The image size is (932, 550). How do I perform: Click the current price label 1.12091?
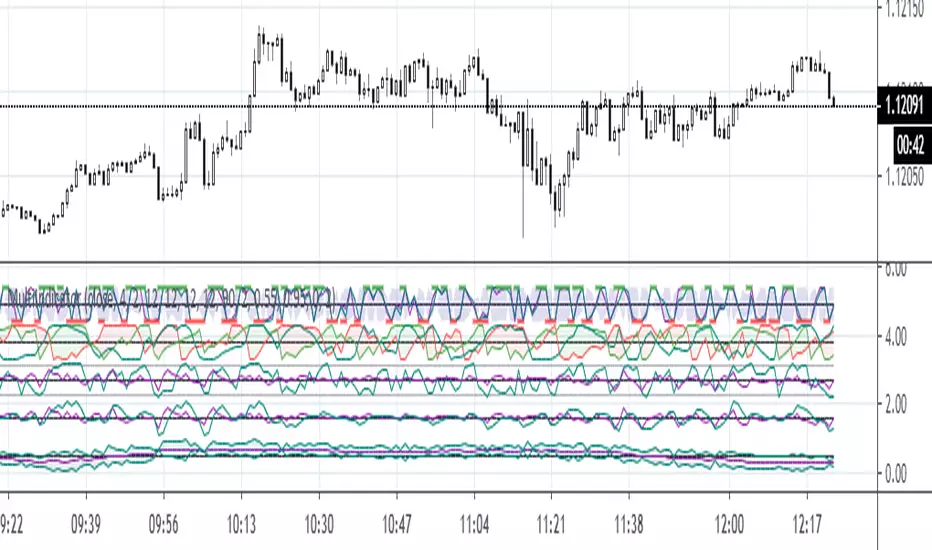[904, 106]
